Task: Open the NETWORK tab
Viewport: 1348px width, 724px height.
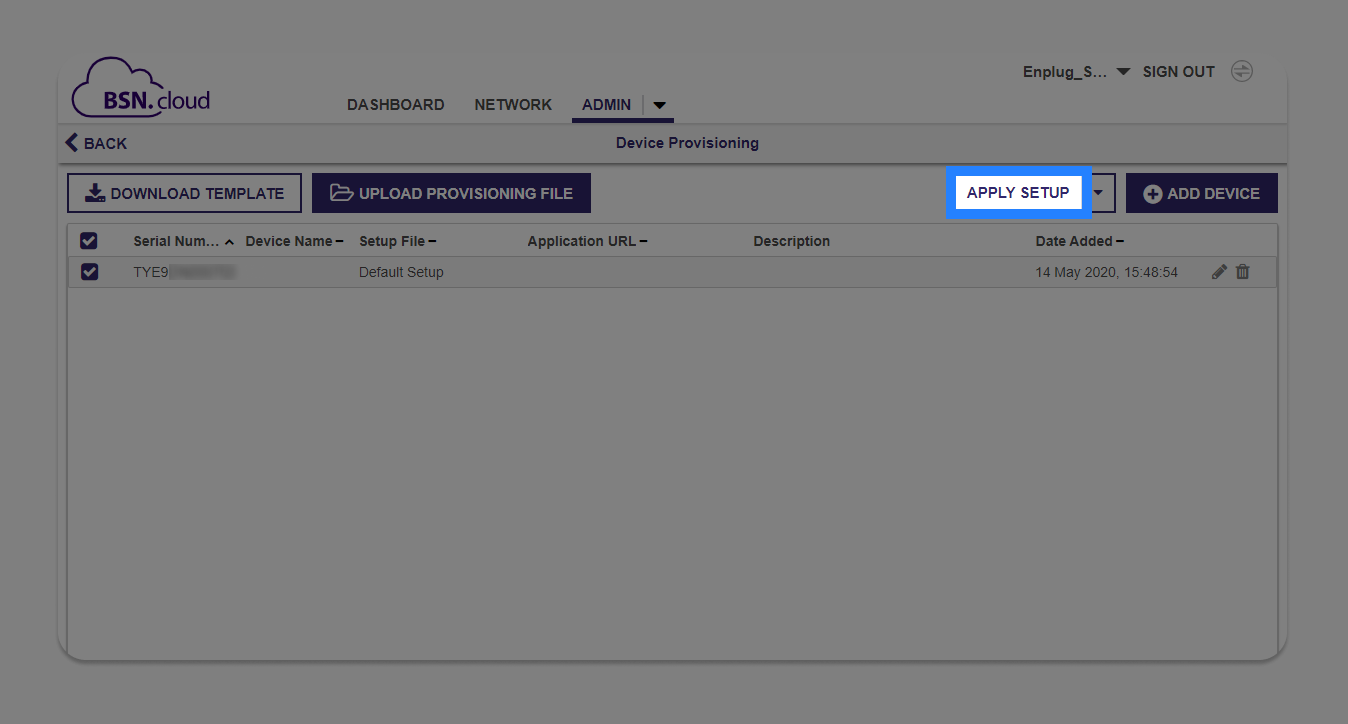Action: click(x=513, y=104)
